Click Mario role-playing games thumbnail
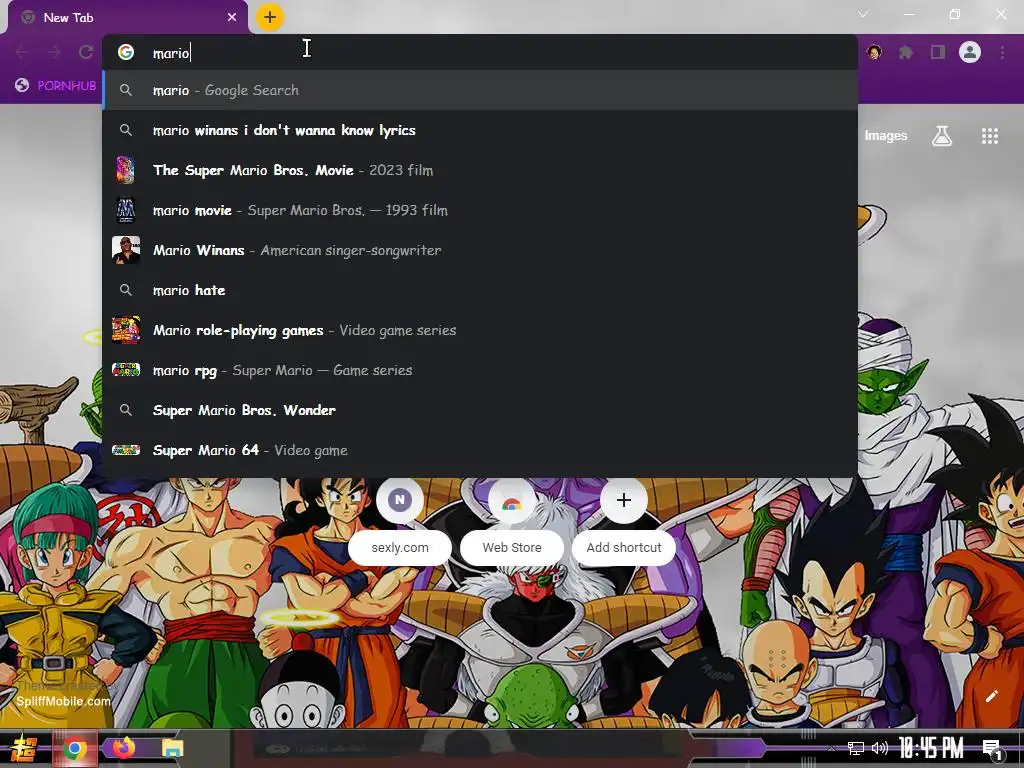This screenshot has width=1024, height=768. click(x=125, y=330)
